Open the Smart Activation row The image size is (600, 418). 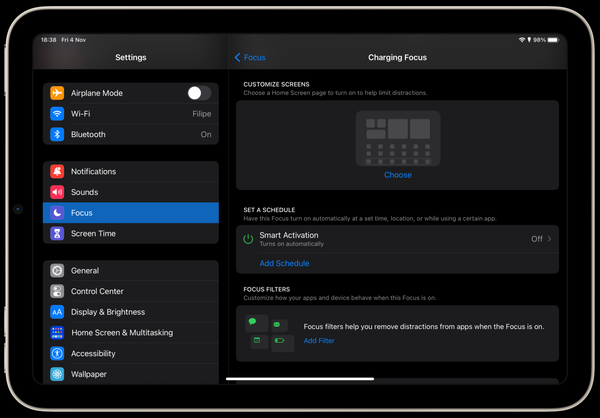coord(397,239)
